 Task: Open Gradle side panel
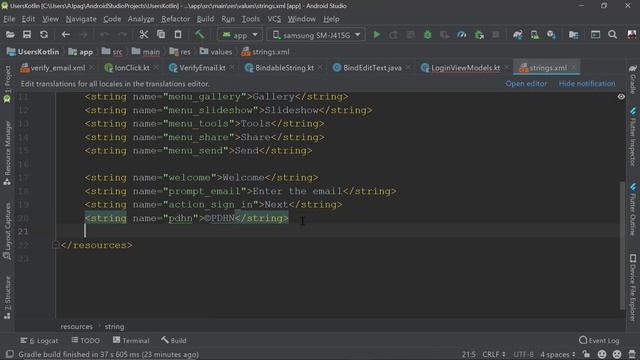[633, 79]
